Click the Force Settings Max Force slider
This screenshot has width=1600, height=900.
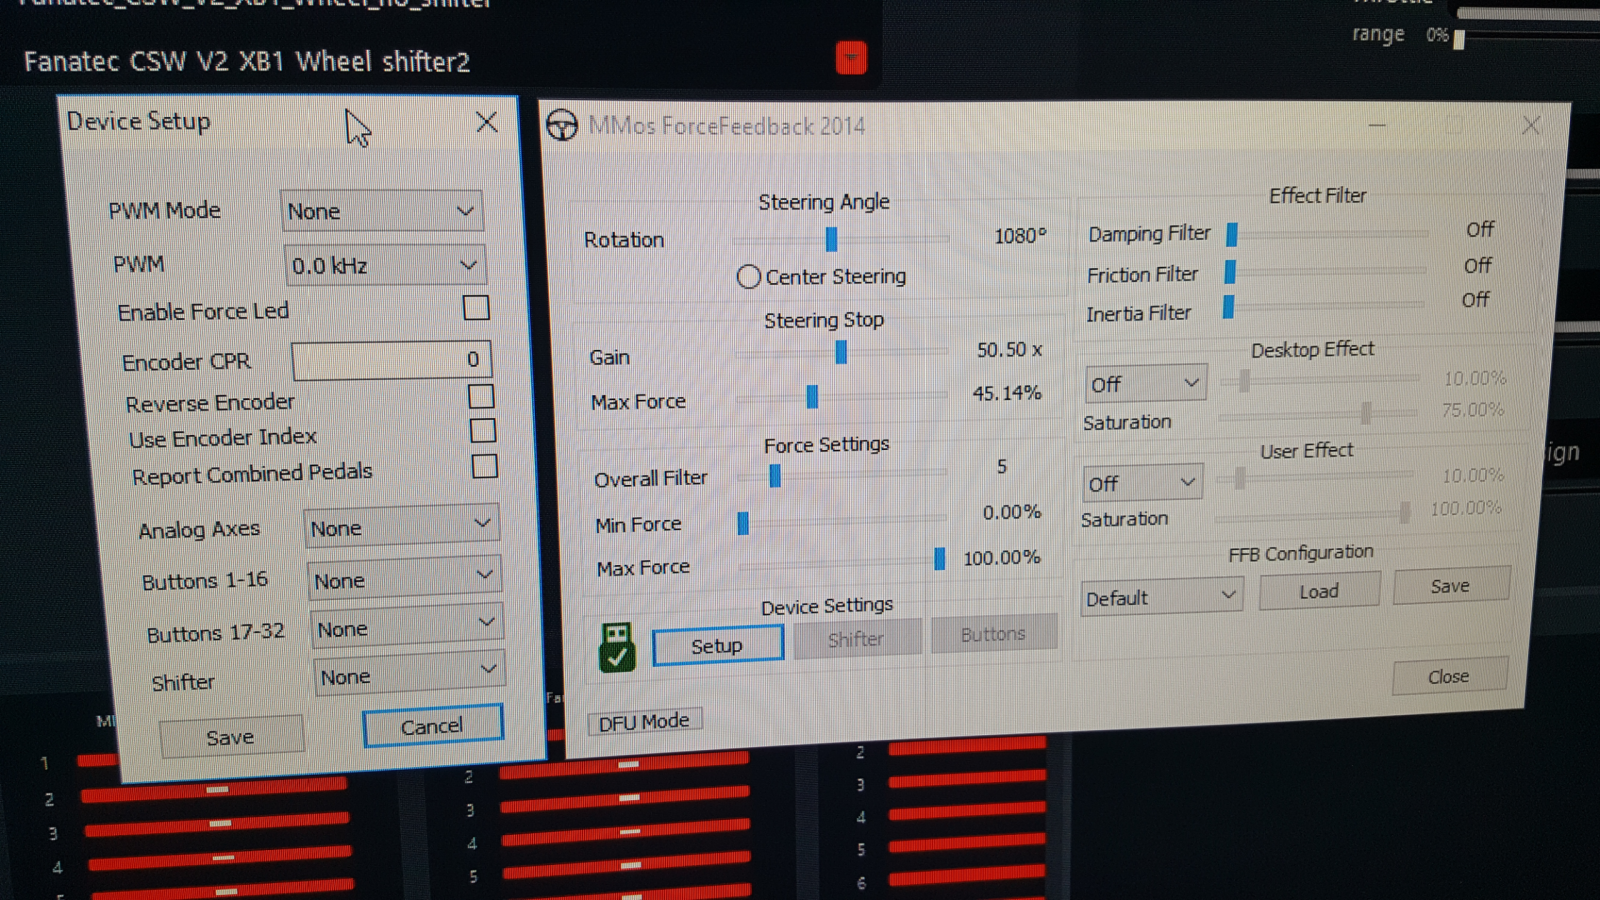coord(843,562)
